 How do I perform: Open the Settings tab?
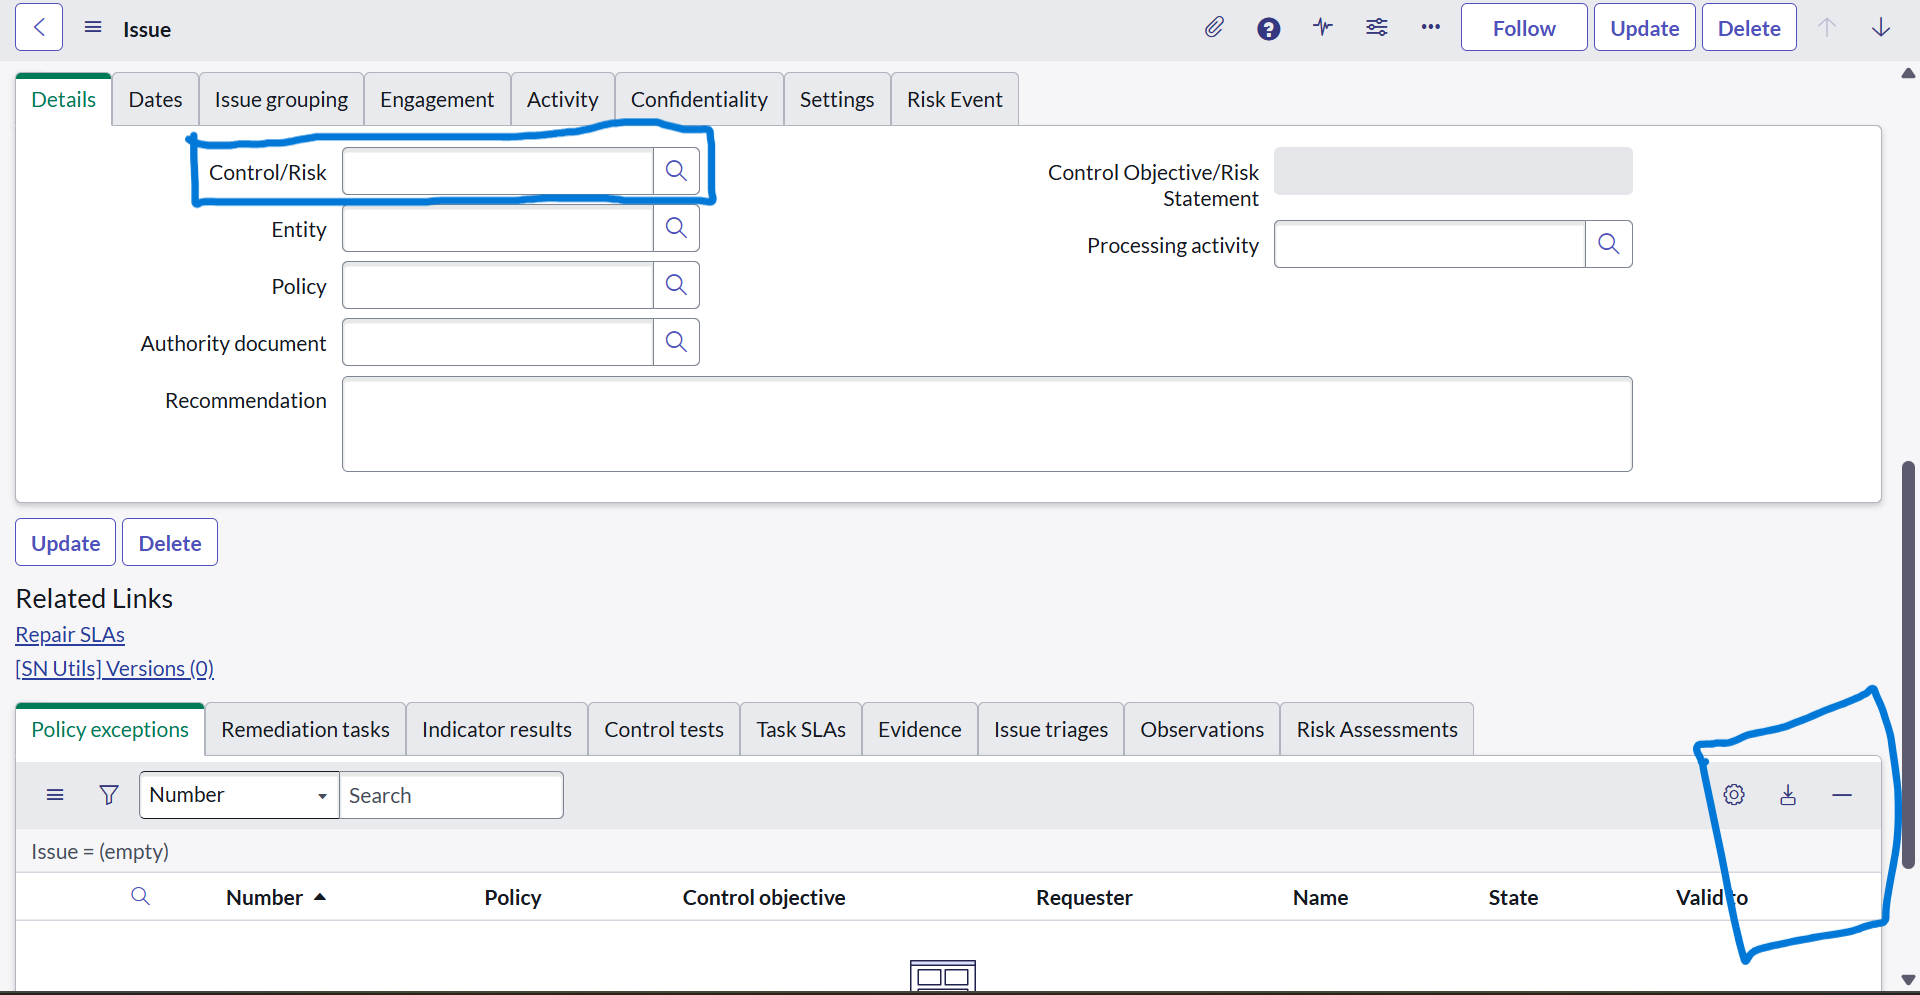(837, 99)
